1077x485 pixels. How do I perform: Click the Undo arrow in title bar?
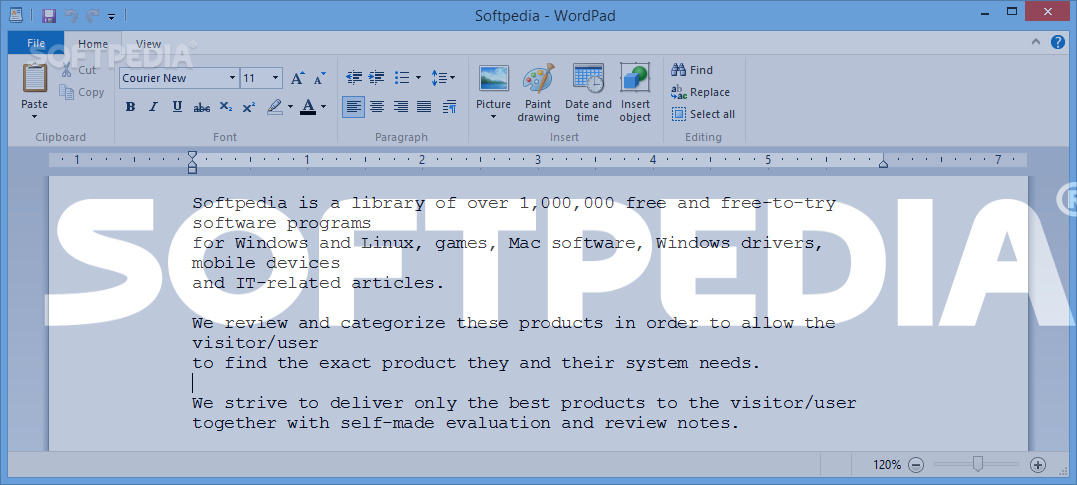click(x=71, y=15)
